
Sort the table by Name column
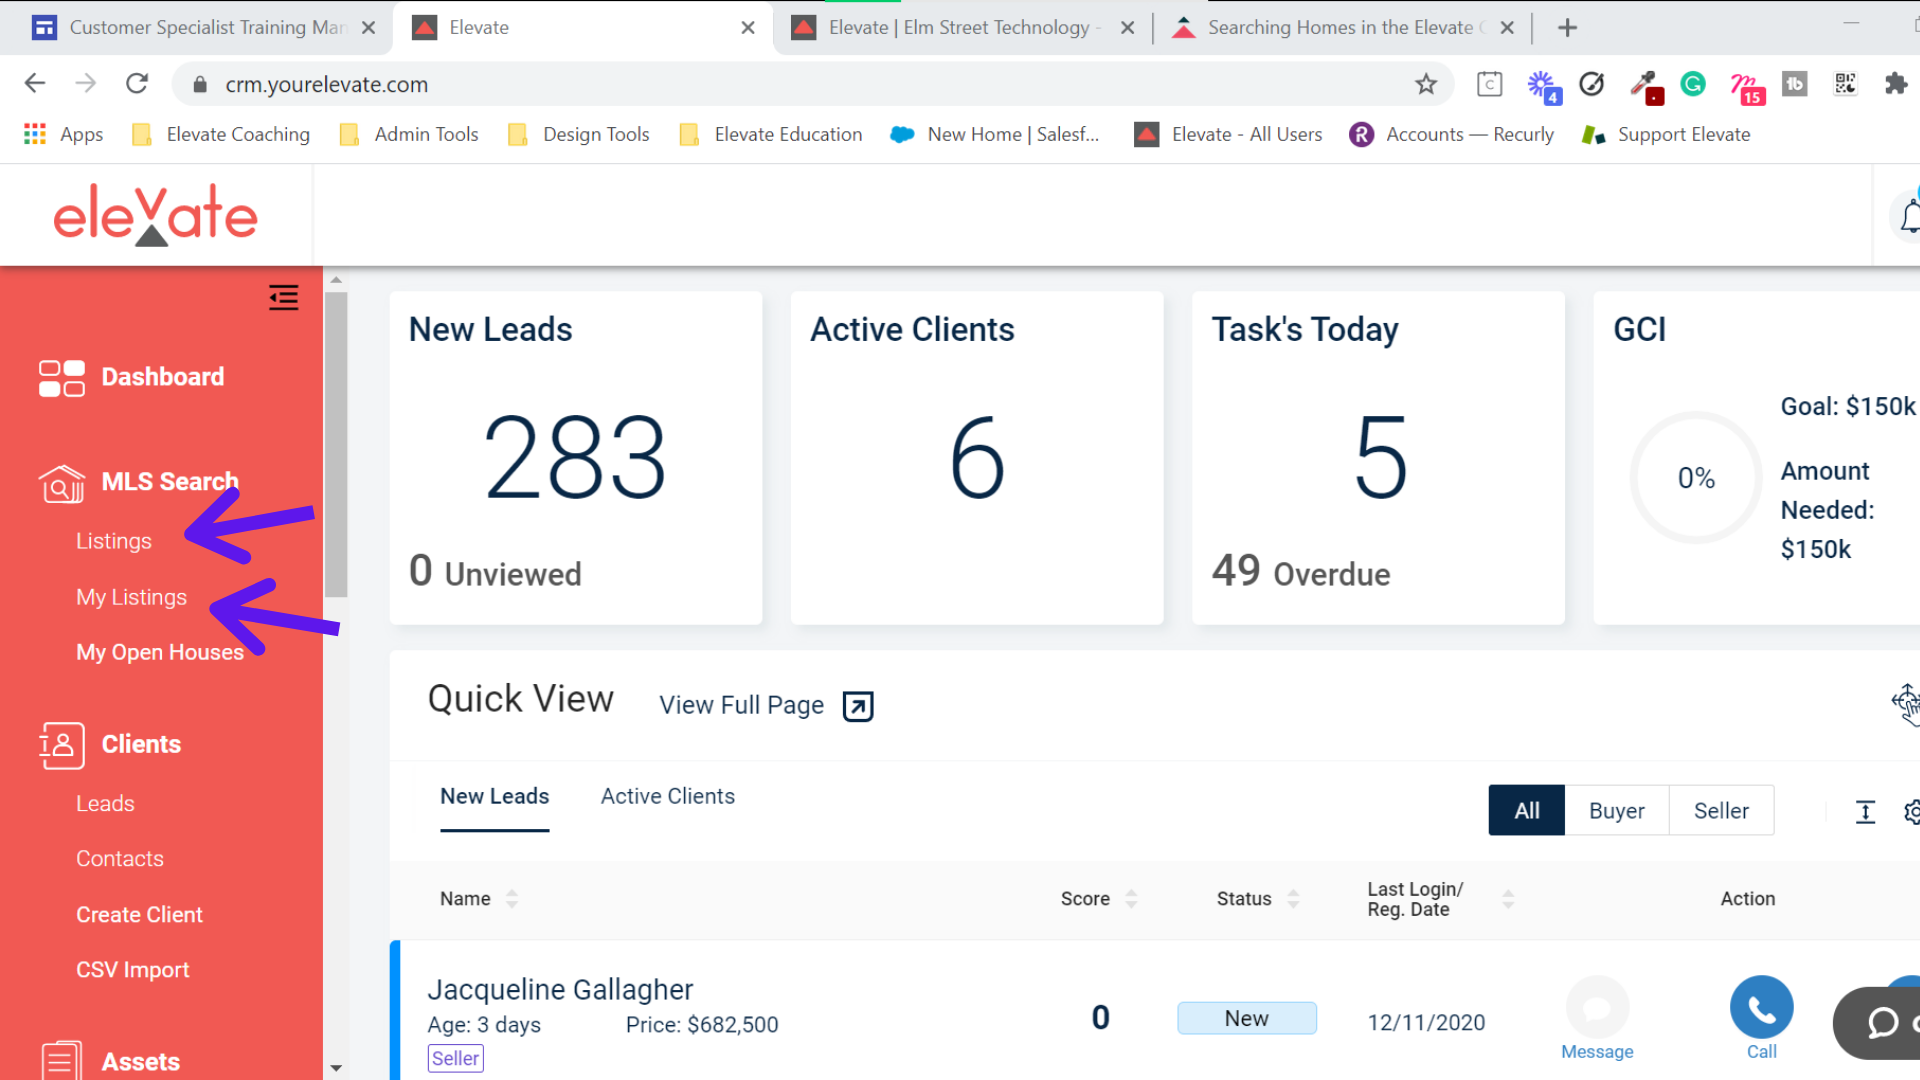512,899
